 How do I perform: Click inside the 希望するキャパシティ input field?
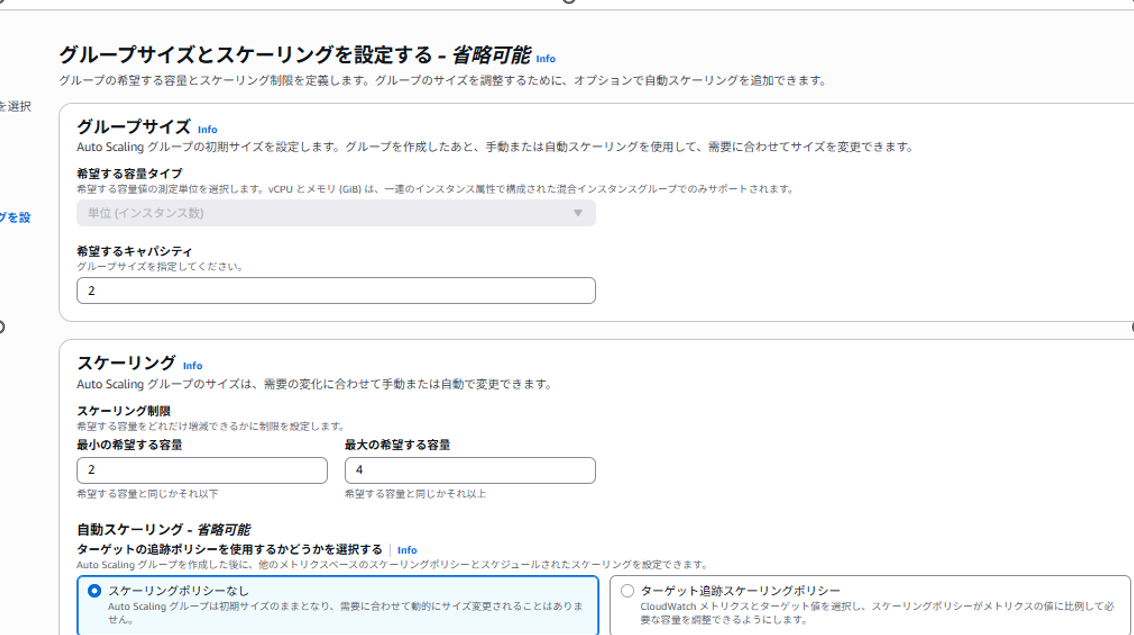pos(337,290)
